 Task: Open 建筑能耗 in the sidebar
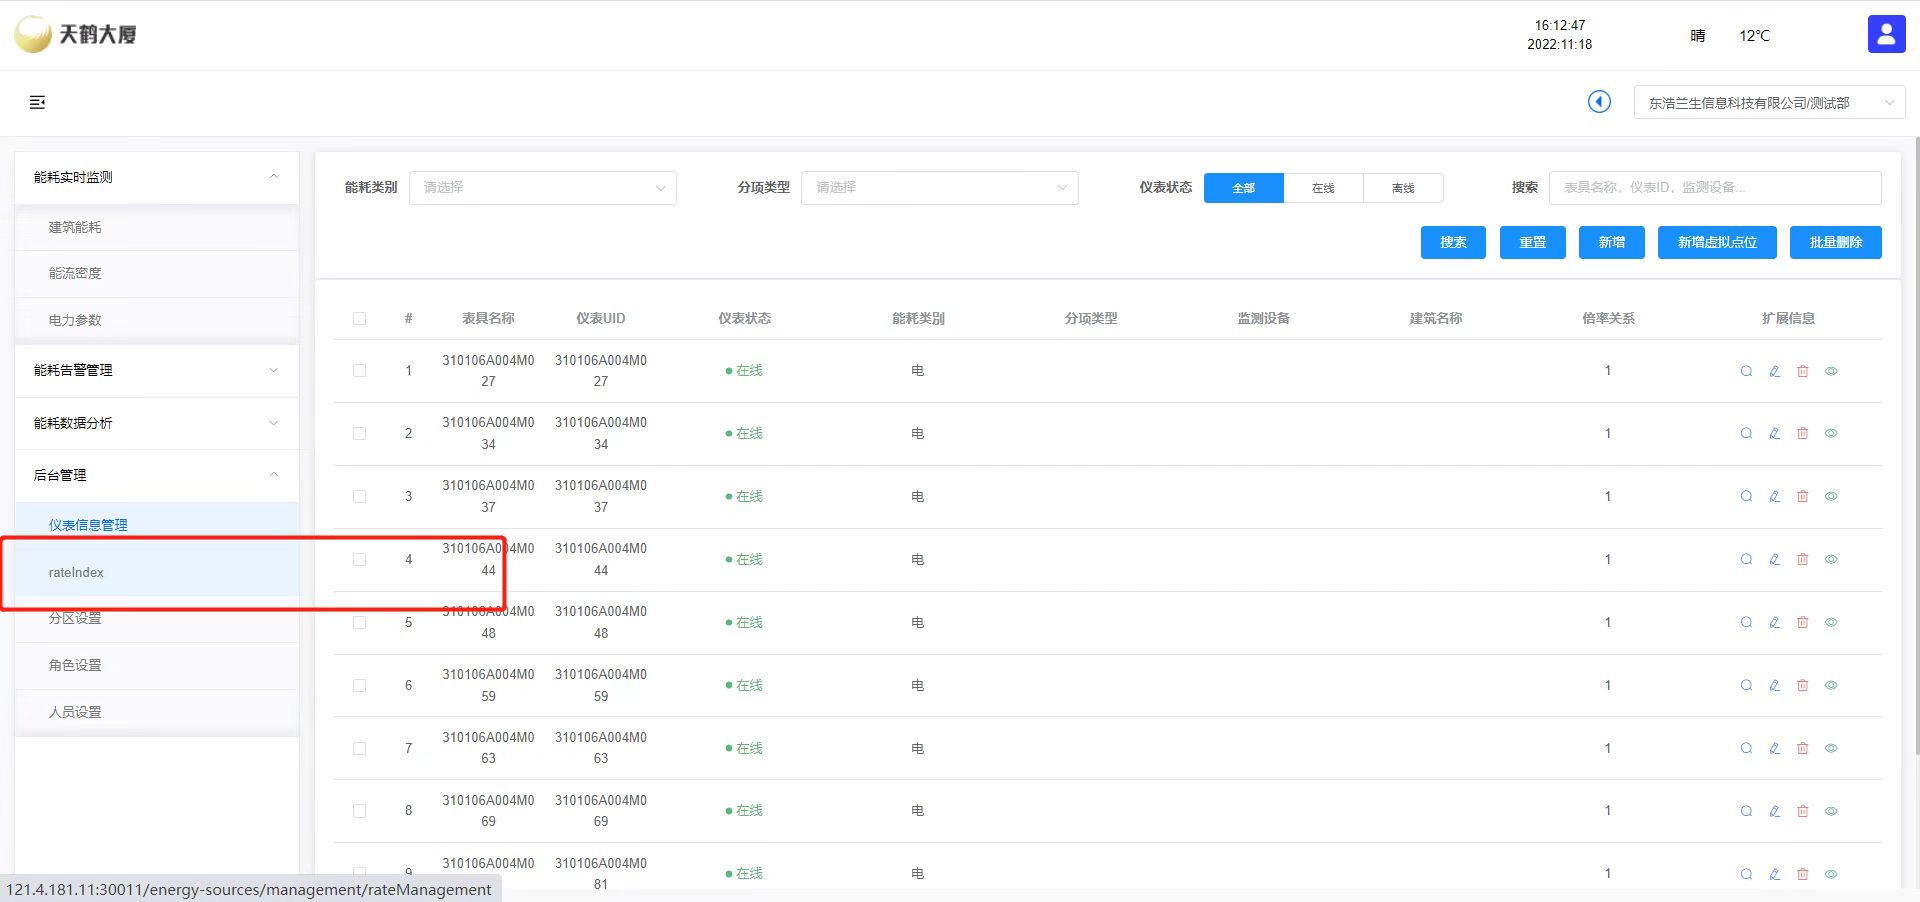[x=157, y=228]
